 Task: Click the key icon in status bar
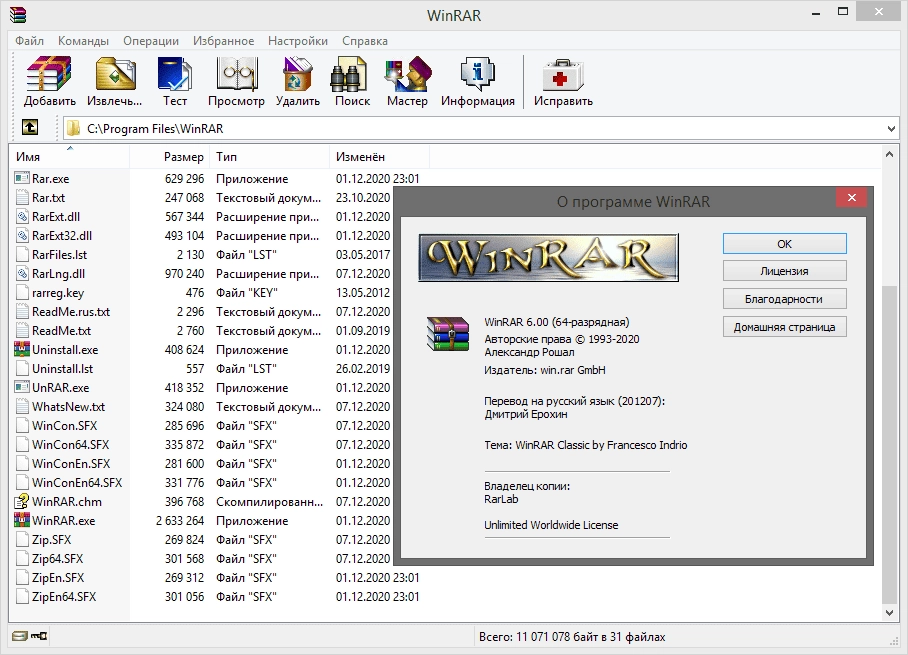39,636
